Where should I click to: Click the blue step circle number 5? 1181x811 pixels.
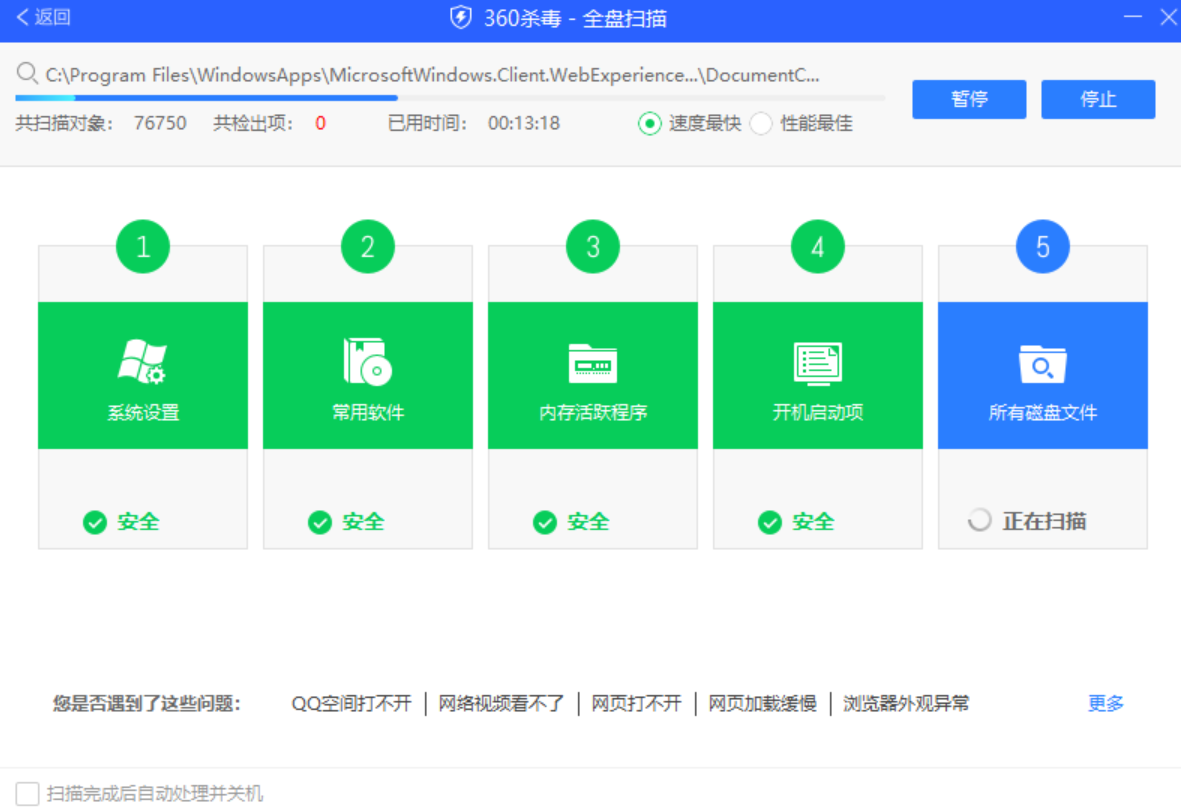tap(1042, 247)
